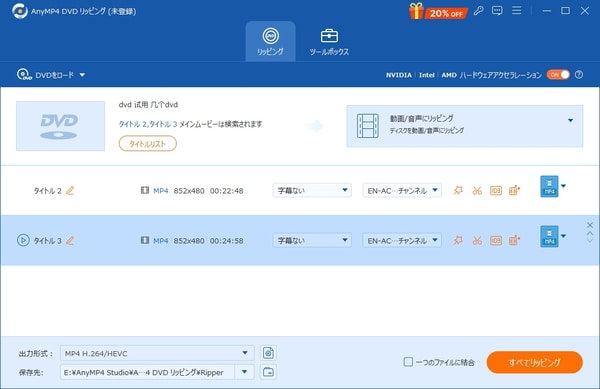This screenshot has height=389, width=600.
Task: Open 保存先 path dropdown arrow
Action: tap(245, 372)
